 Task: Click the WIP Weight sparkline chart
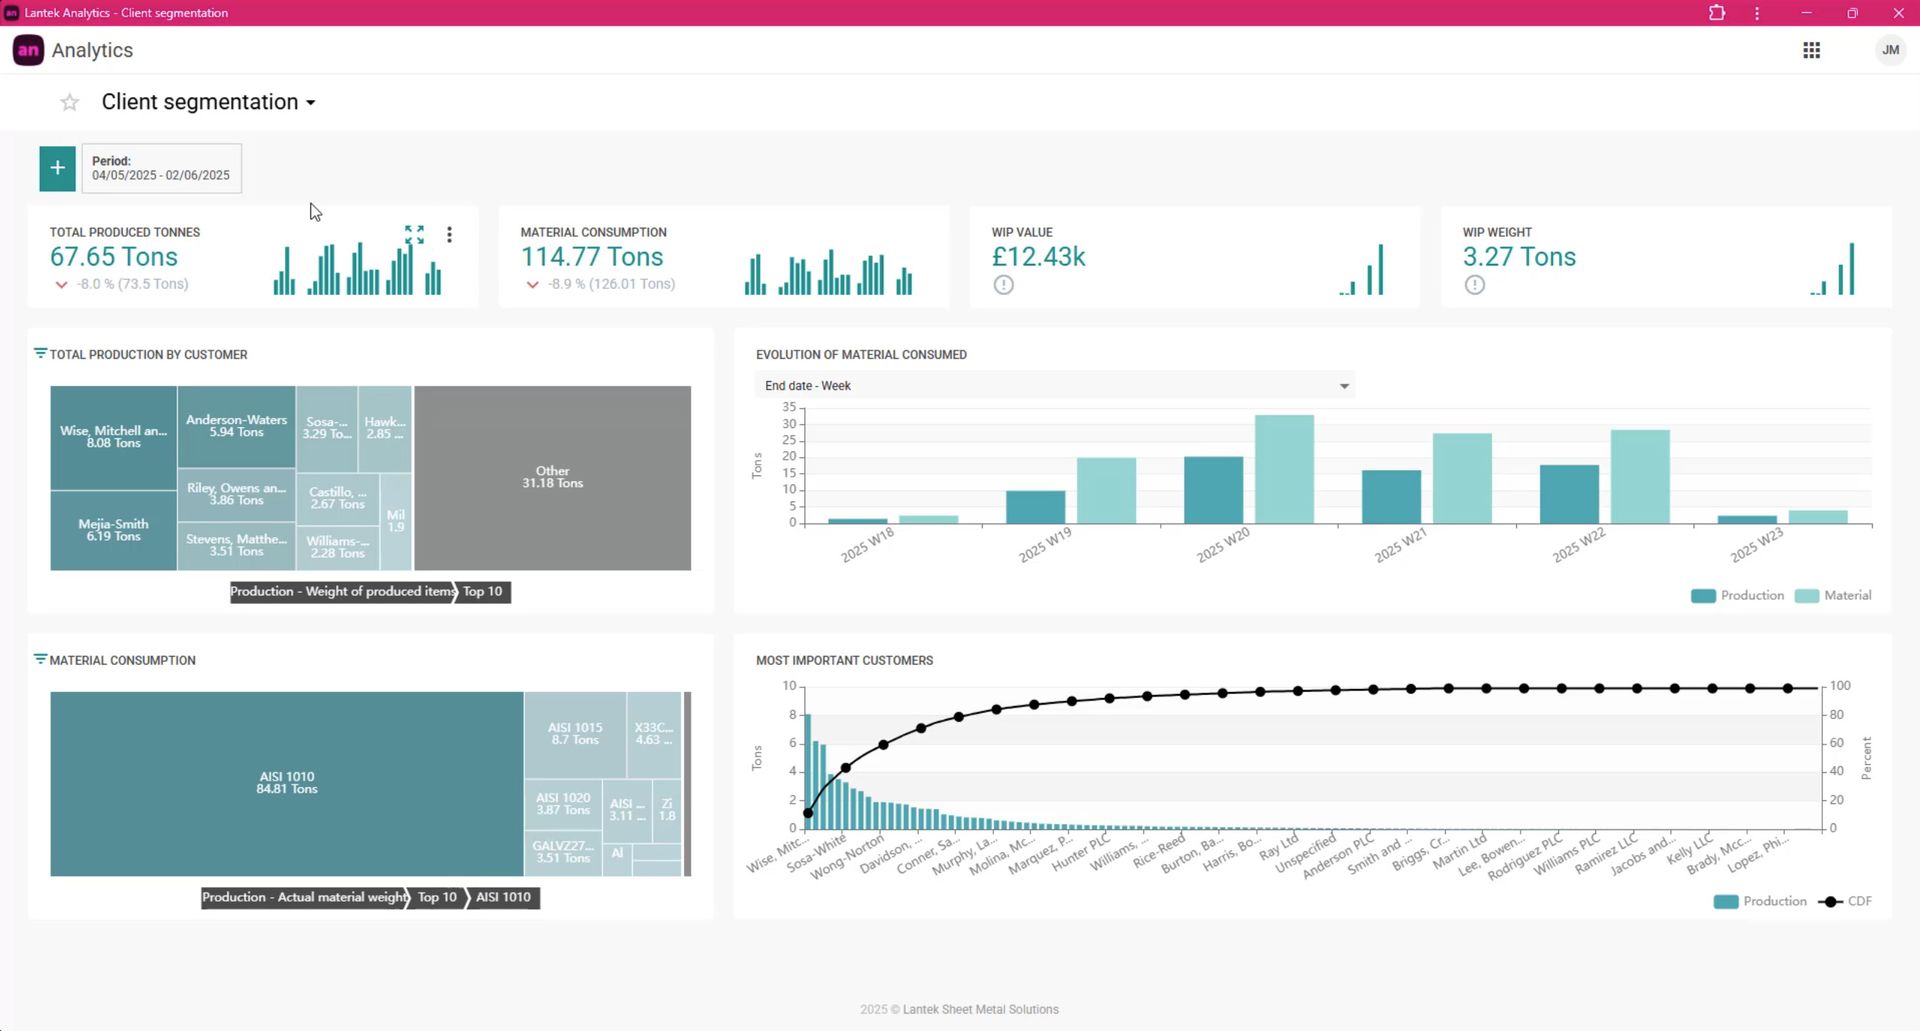pos(1833,270)
